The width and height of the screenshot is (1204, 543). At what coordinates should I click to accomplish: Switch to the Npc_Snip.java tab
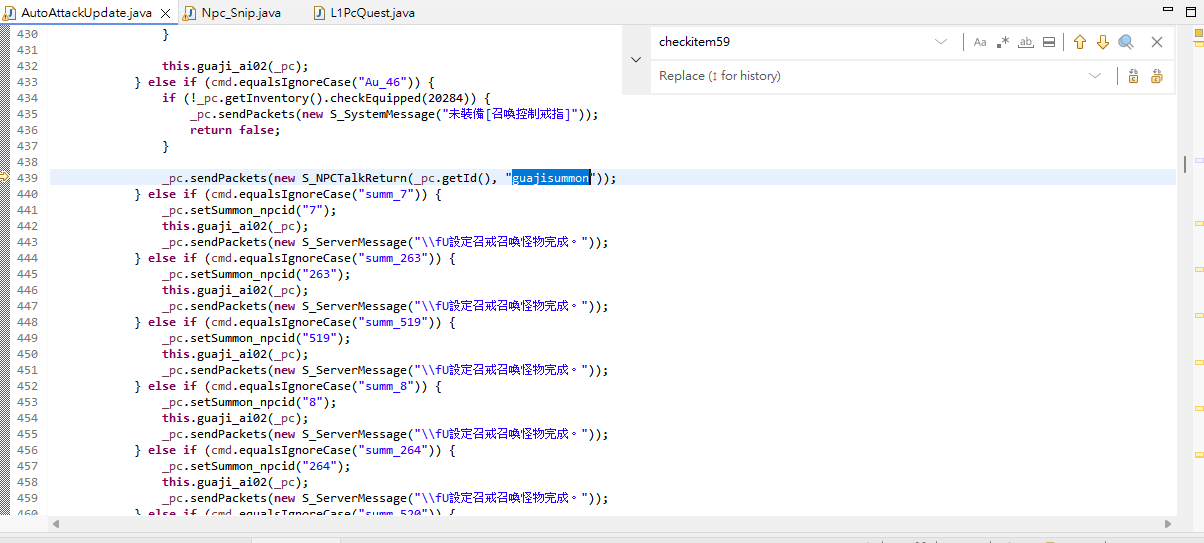(240, 13)
